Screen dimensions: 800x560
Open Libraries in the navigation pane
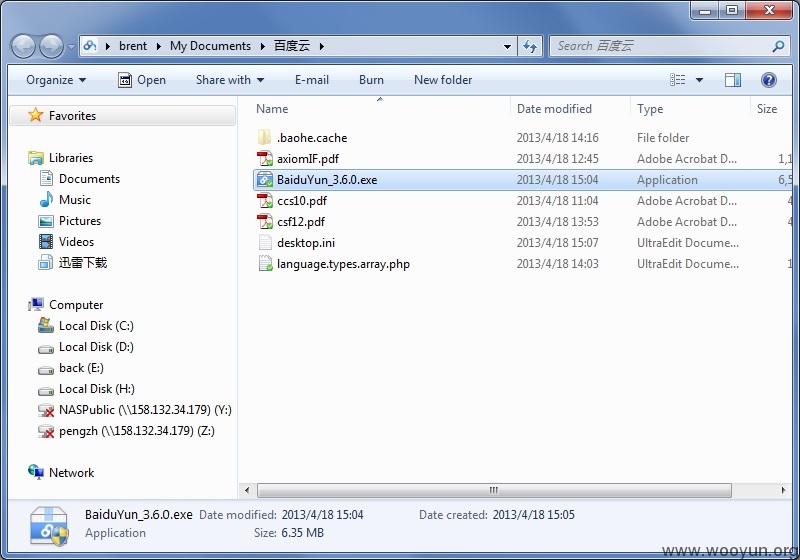tap(70, 158)
